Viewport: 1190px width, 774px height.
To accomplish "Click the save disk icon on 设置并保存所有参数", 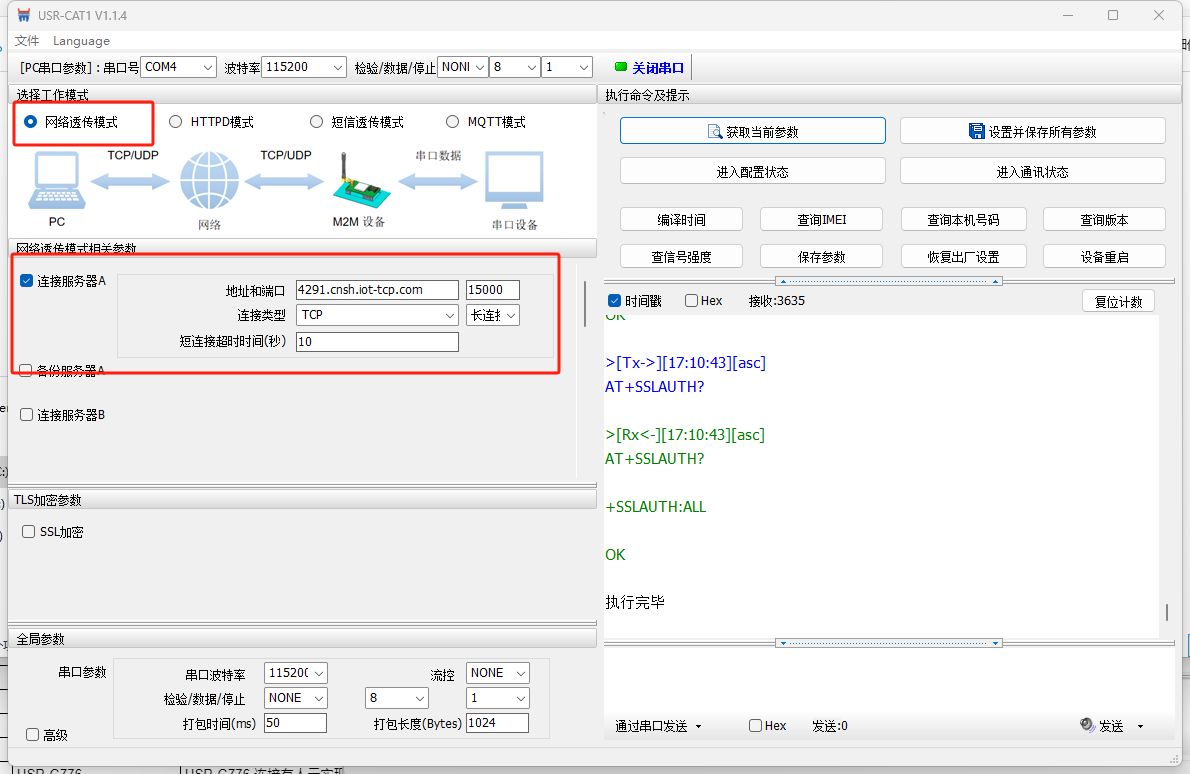I will [977, 132].
